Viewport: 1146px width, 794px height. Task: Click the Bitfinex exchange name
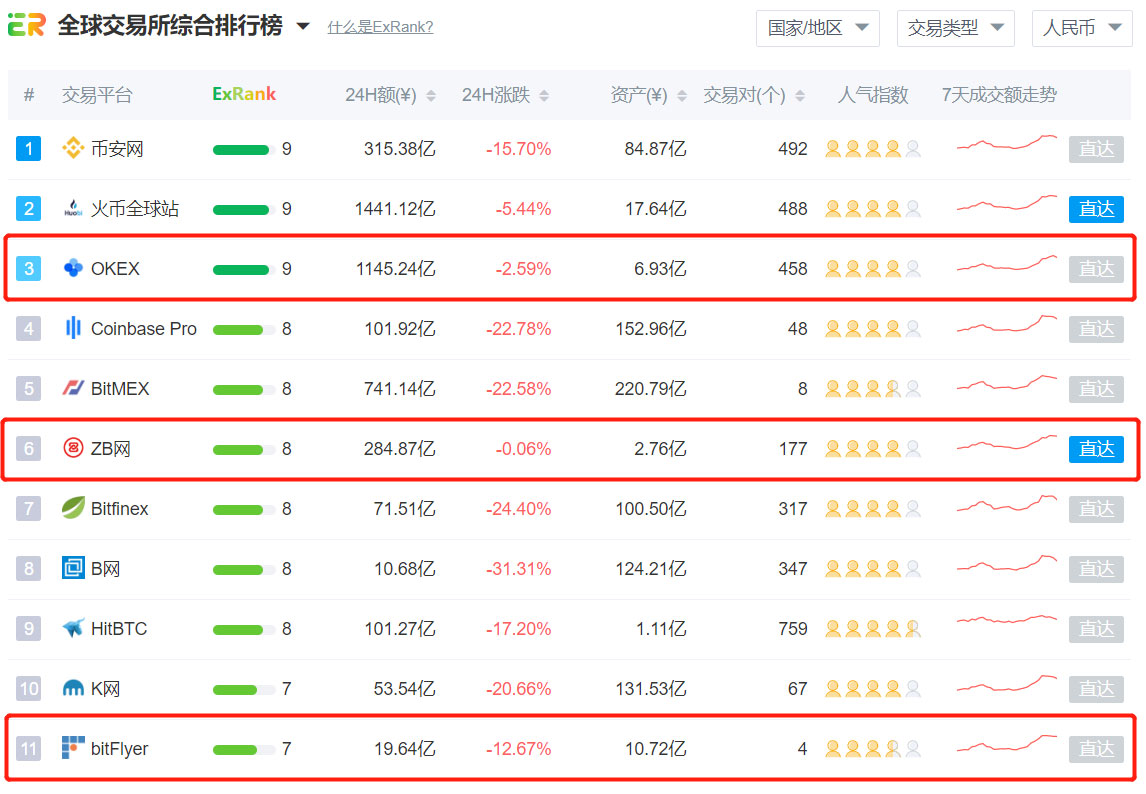119,509
